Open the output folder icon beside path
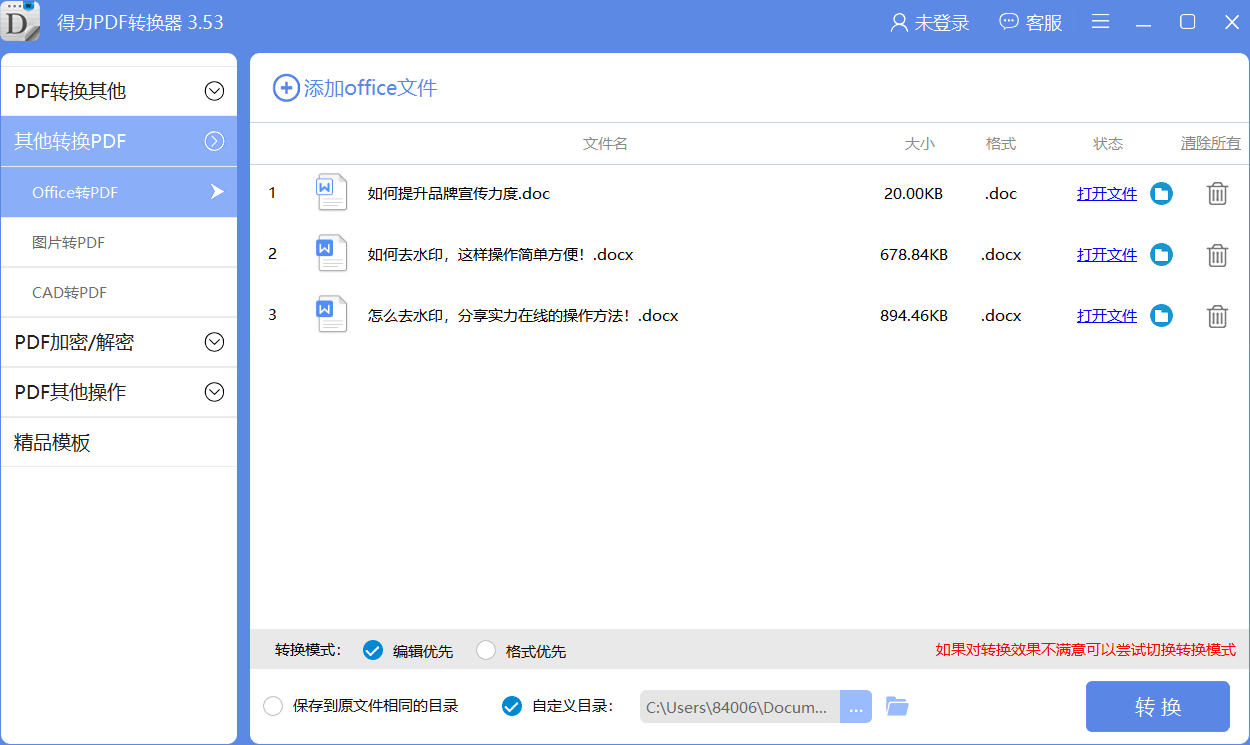The height and width of the screenshot is (745, 1250). [897, 707]
